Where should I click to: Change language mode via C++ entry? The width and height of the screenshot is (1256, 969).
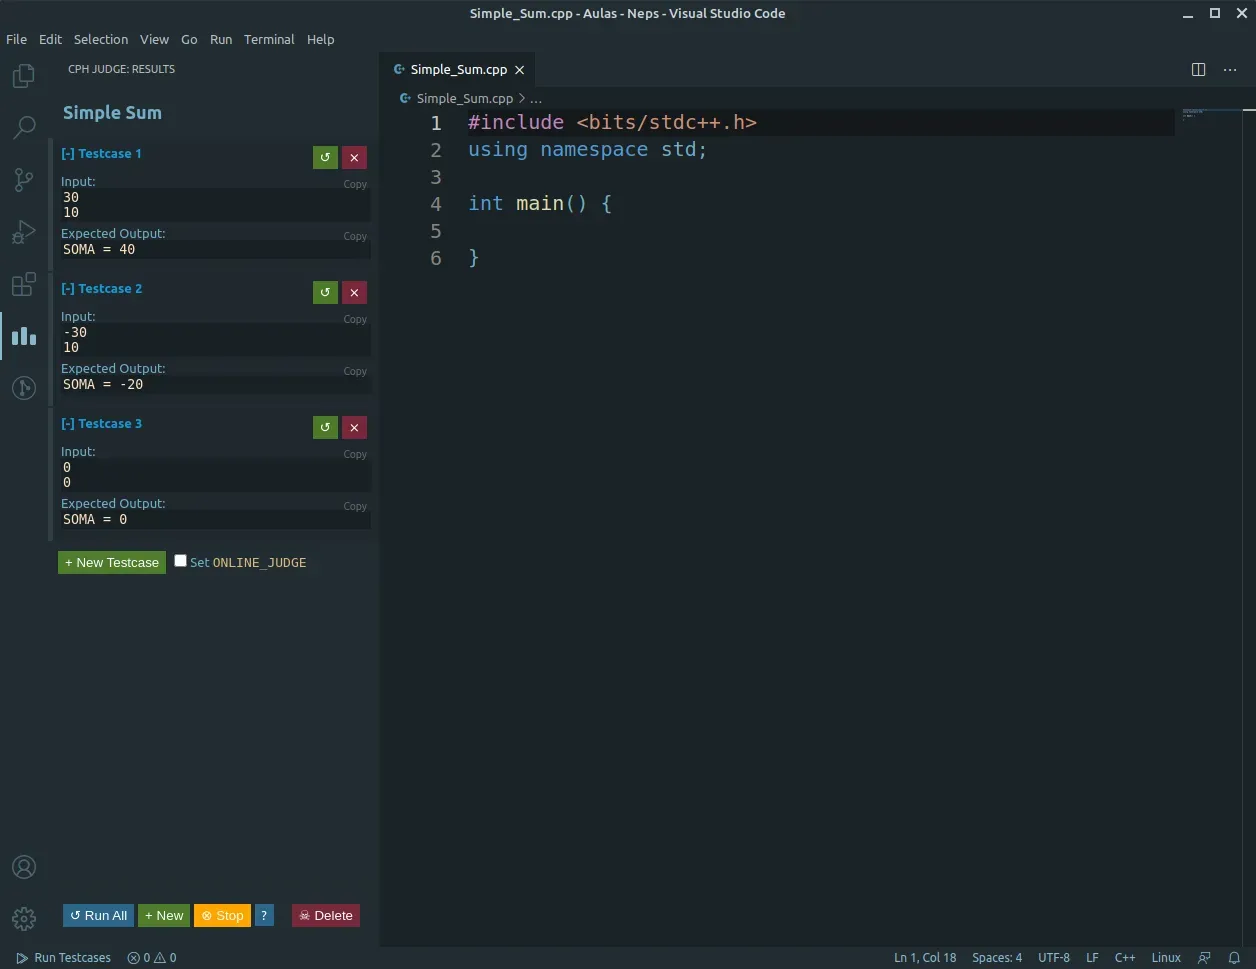(1125, 957)
